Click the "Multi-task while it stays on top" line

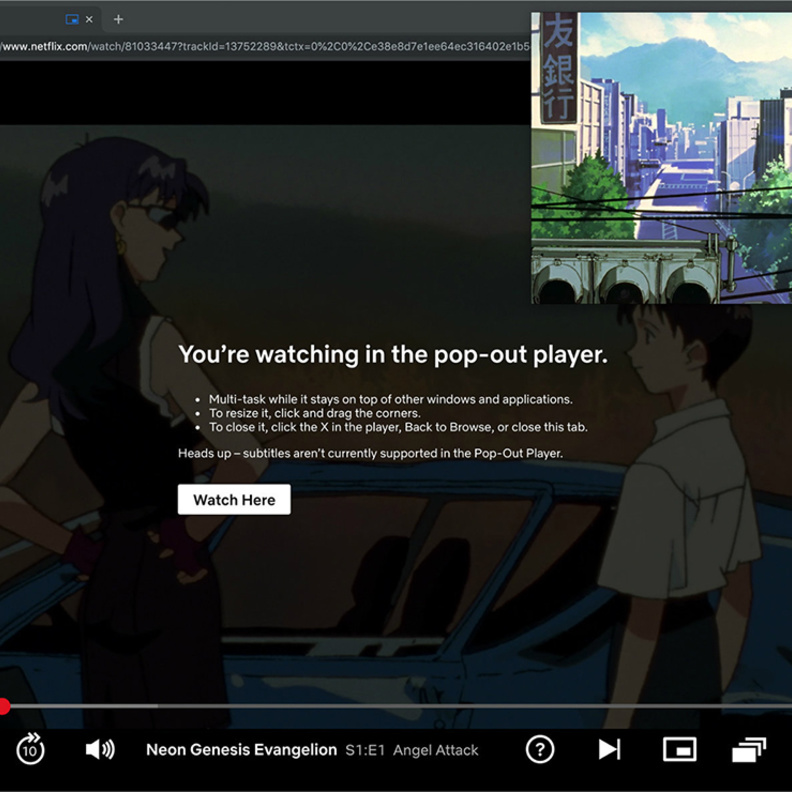(x=390, y=399)
